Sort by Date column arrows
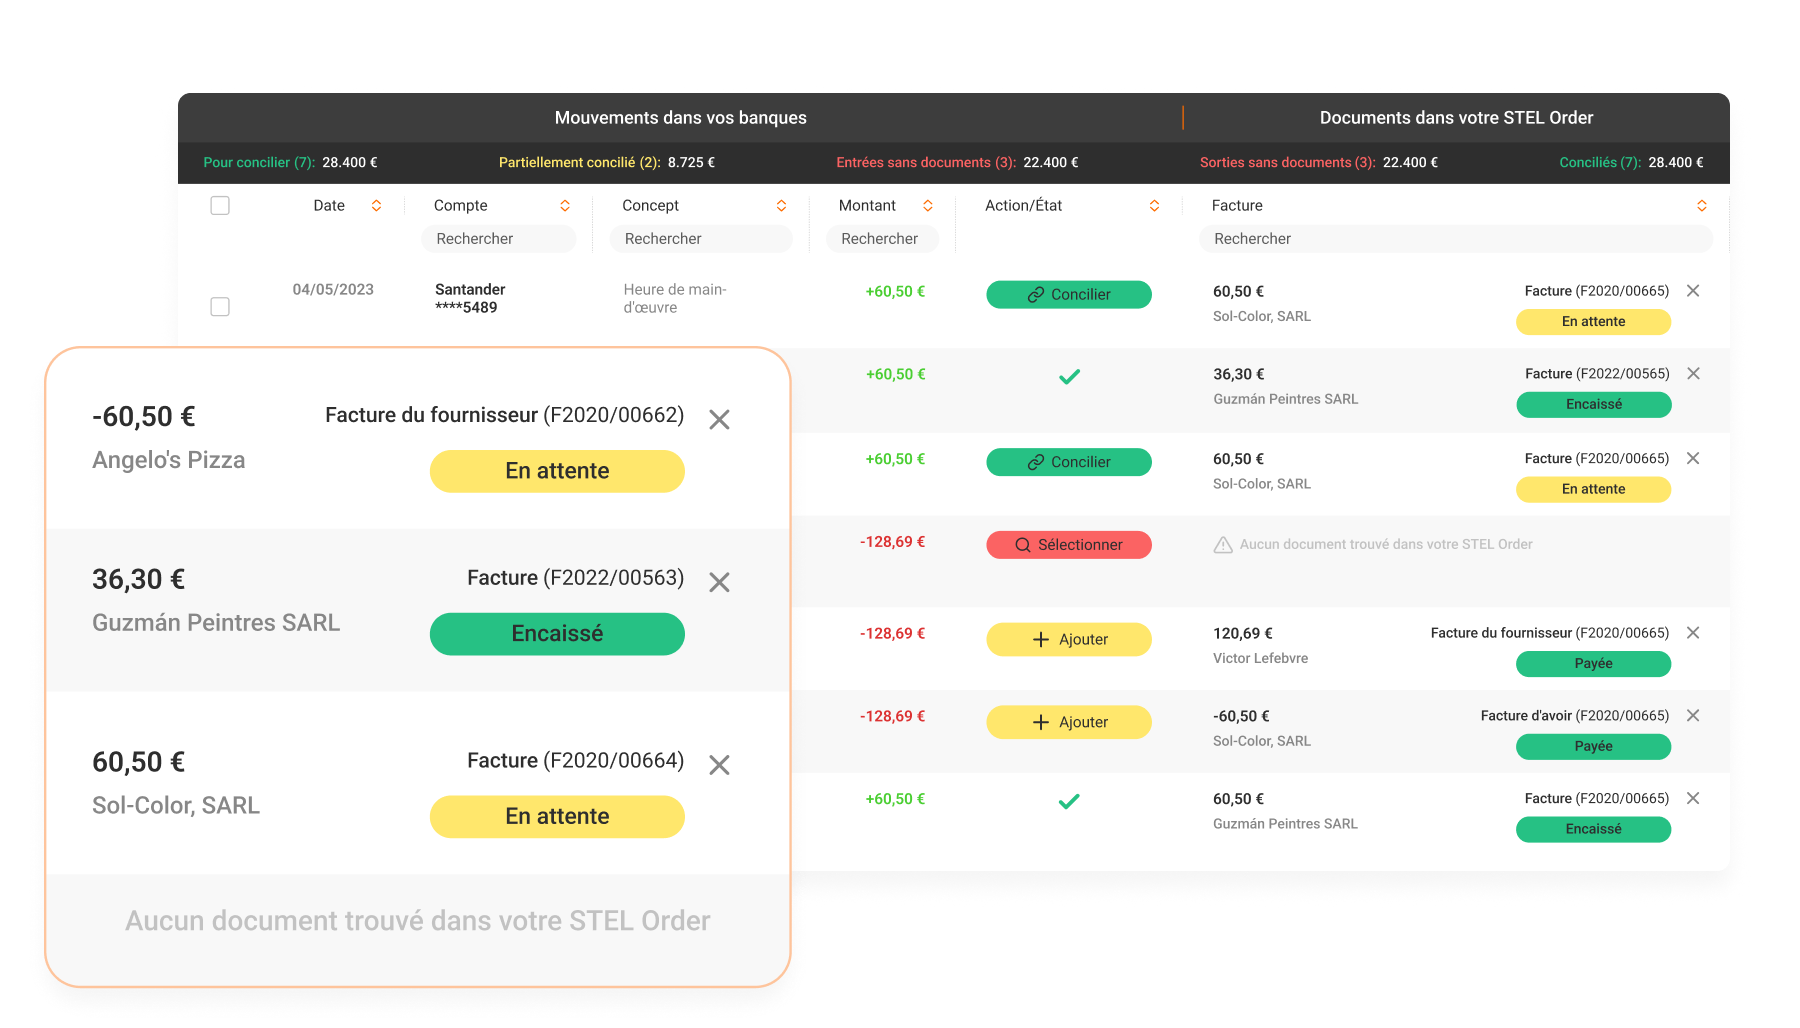This screenshot has height=1028, width=1800. (x=376, y=206)
